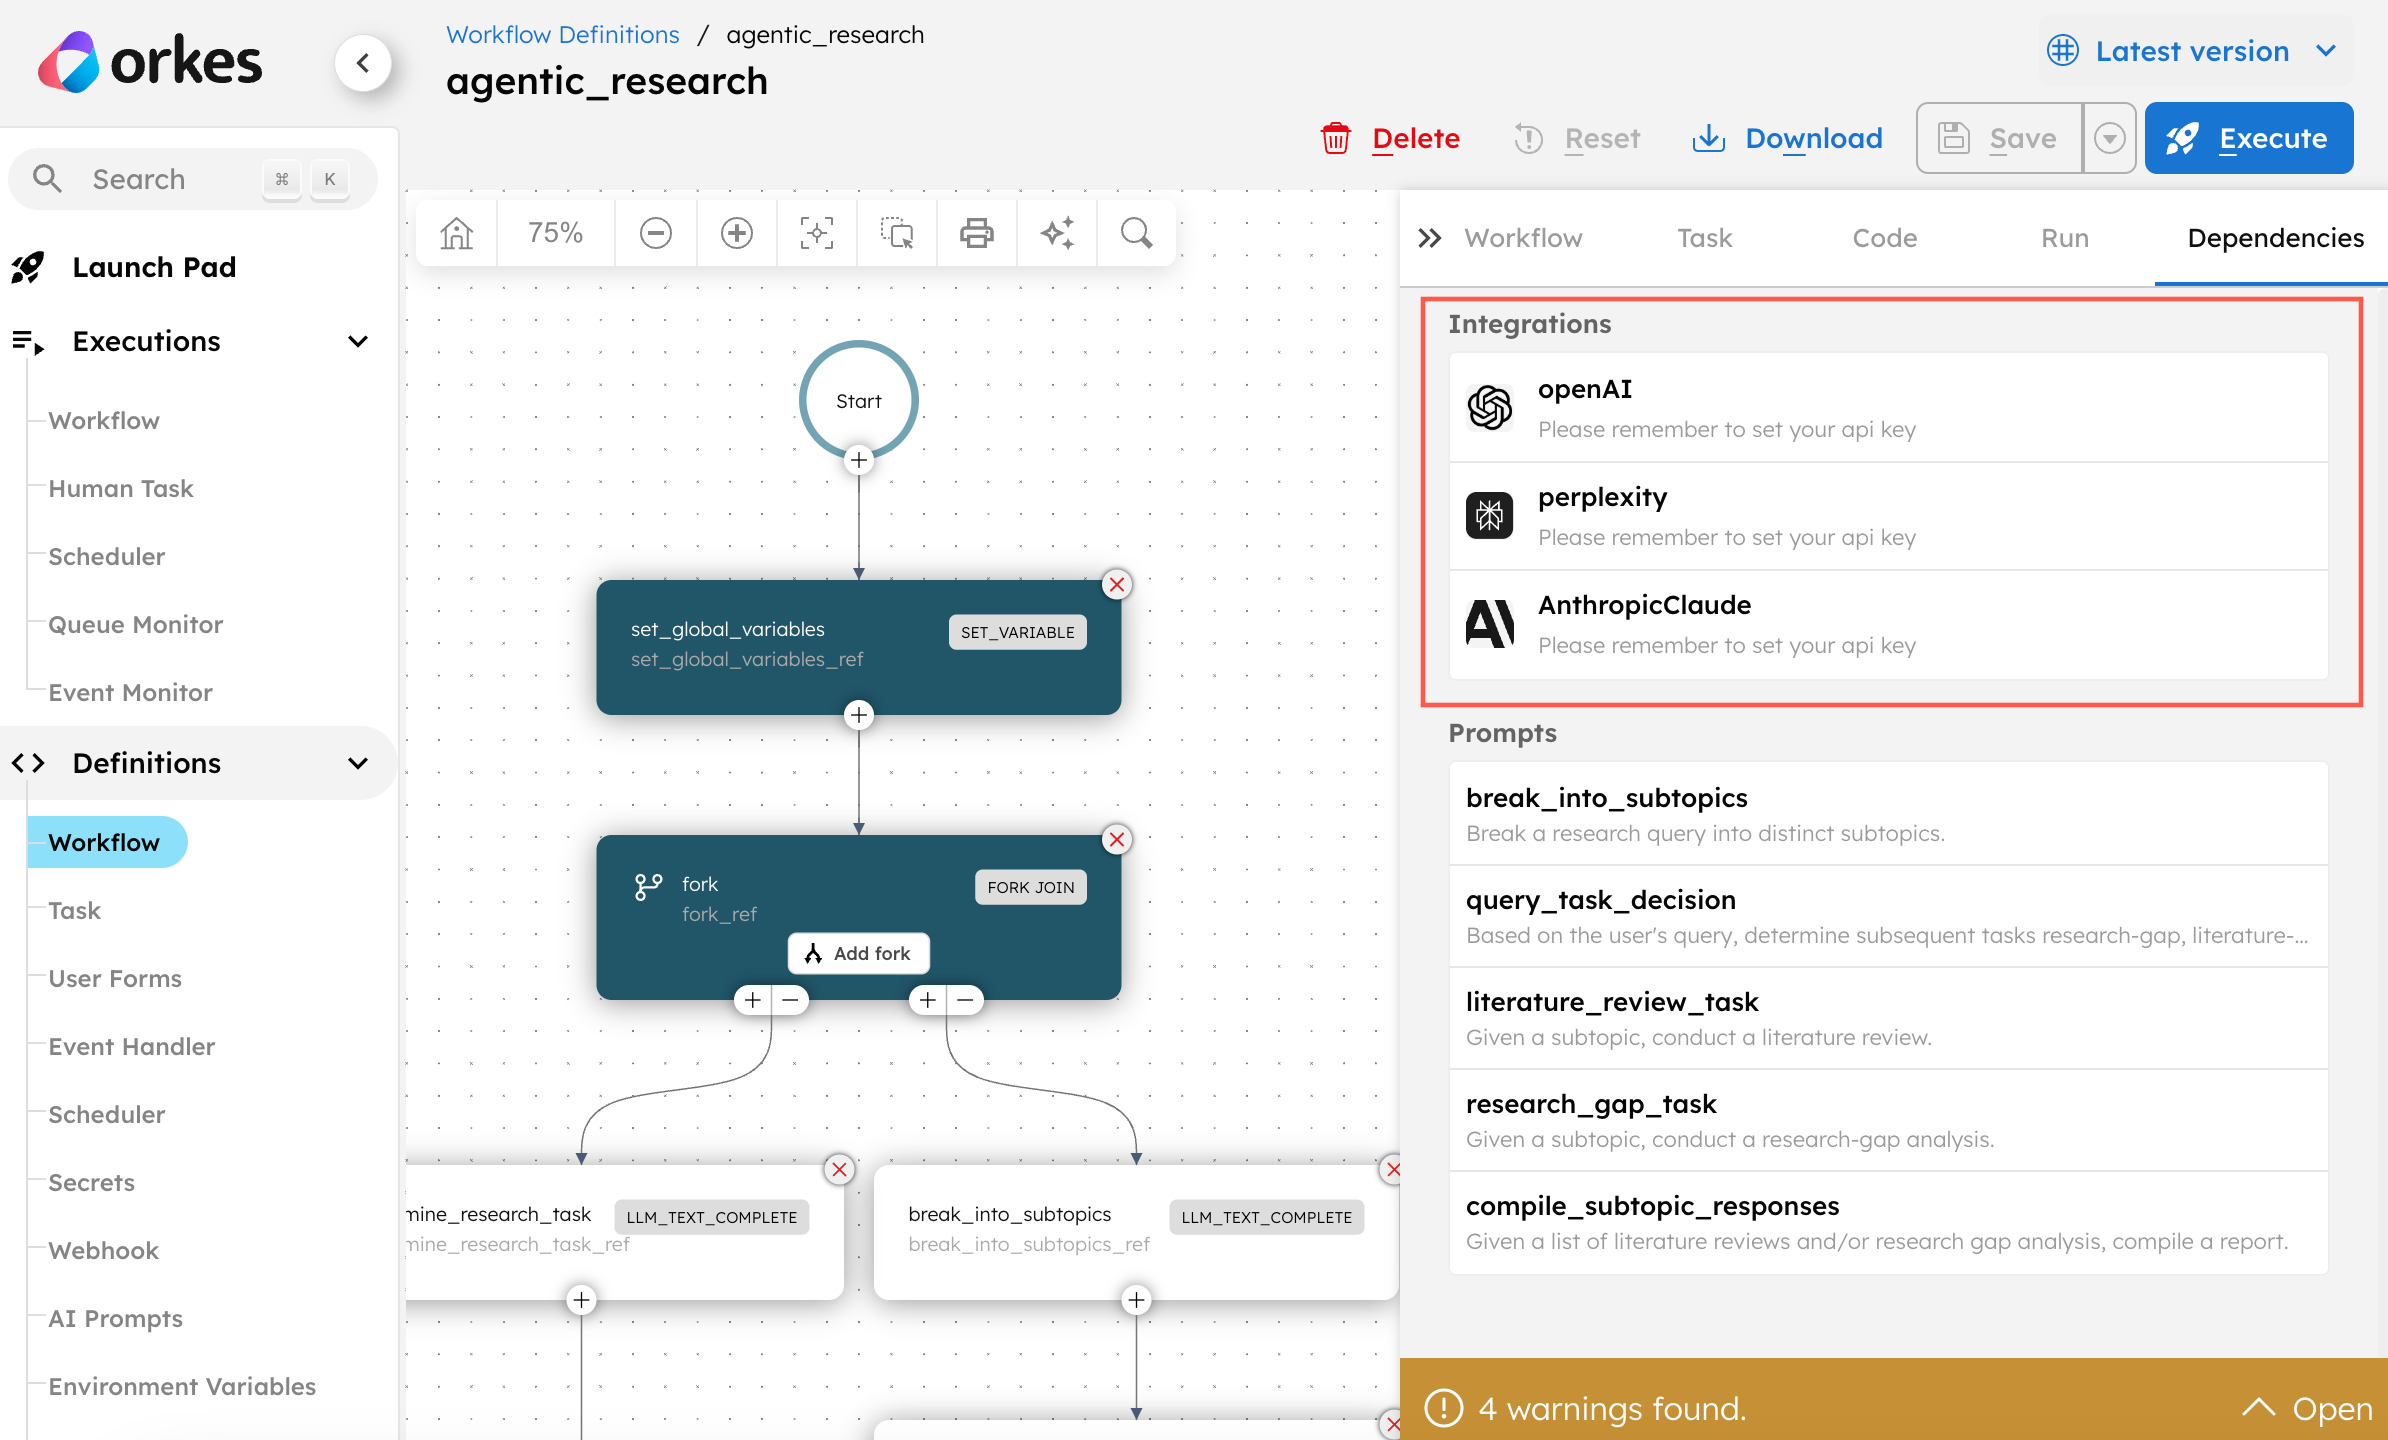Open Human Task under Executions
2388x1440 pixels.
click(121, 489)
